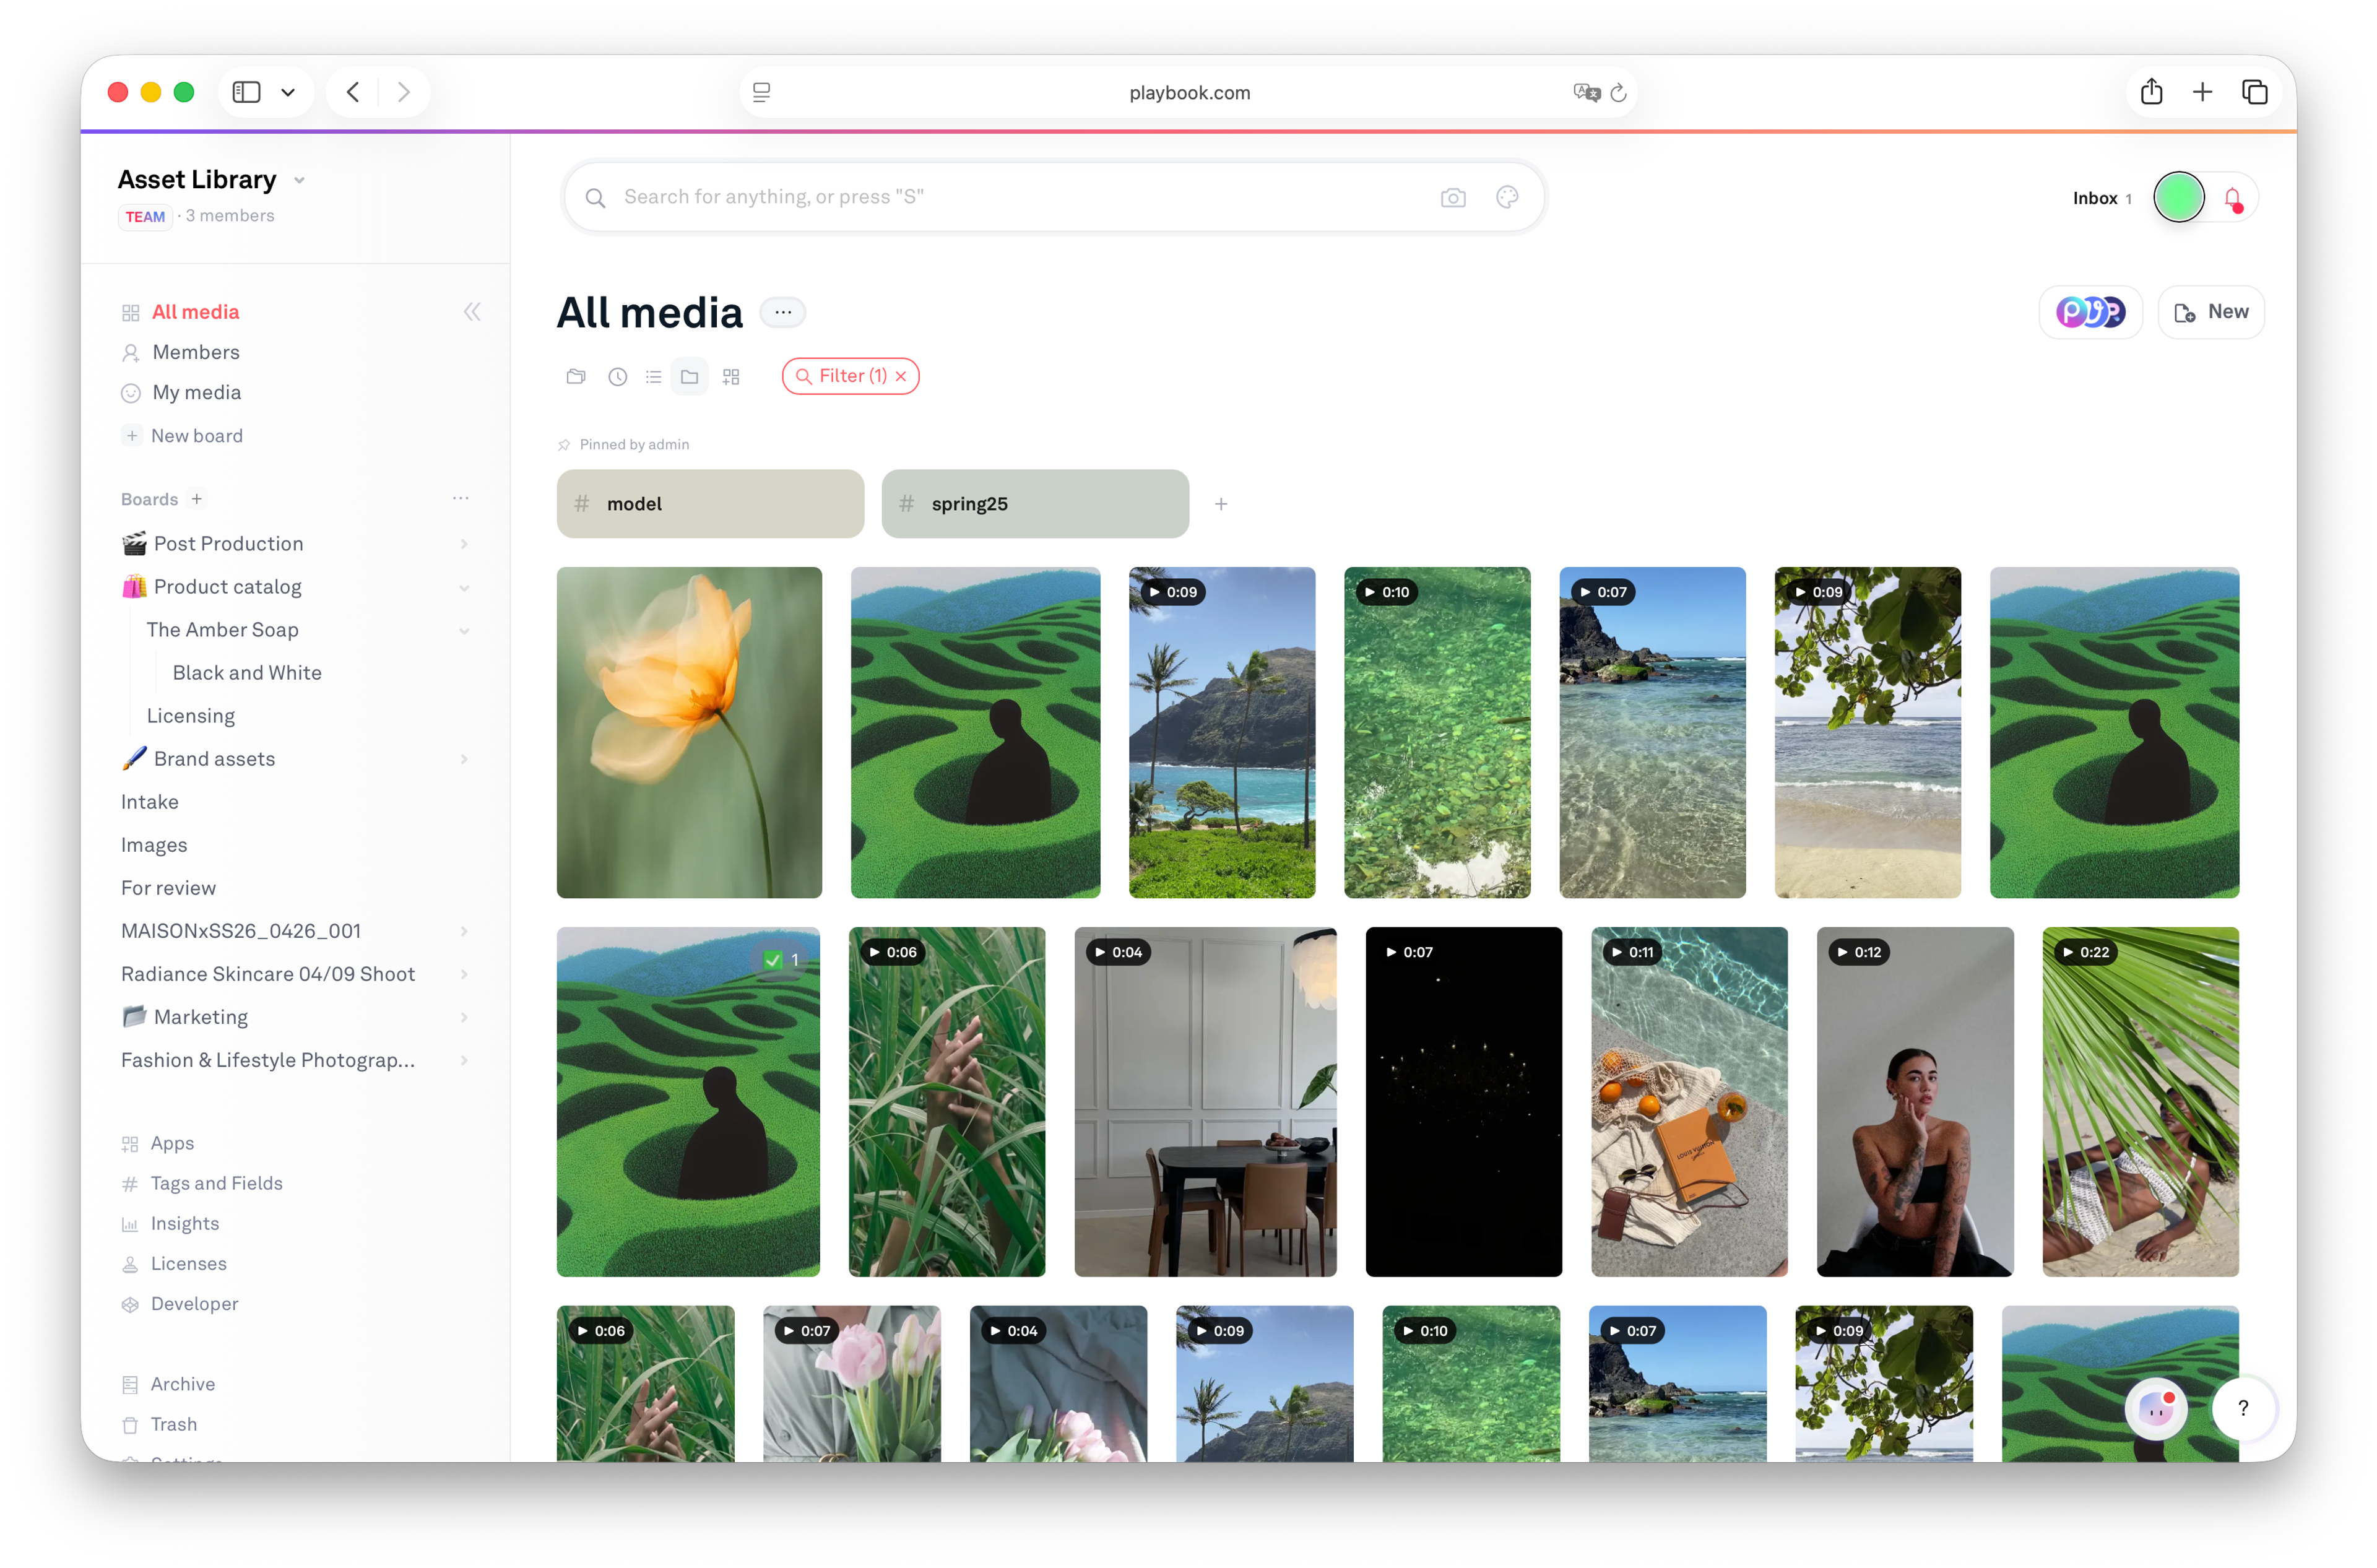Image resolution: width=2377 pixels, height=1568 pixels.
Task: Select the stacked folders view icon
Action: tap(576, 377)
